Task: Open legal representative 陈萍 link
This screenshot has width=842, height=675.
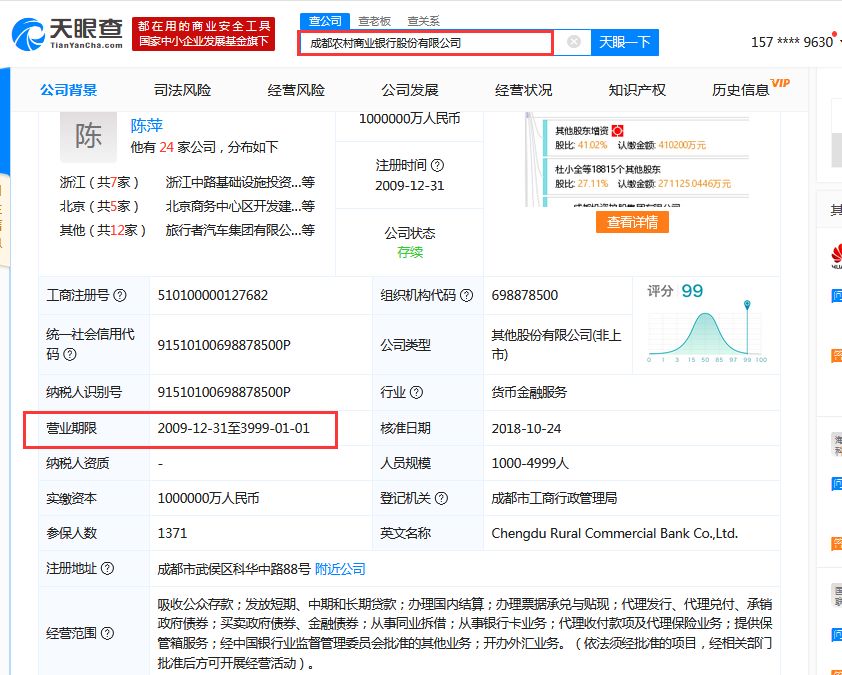Action: pos(147,126)
